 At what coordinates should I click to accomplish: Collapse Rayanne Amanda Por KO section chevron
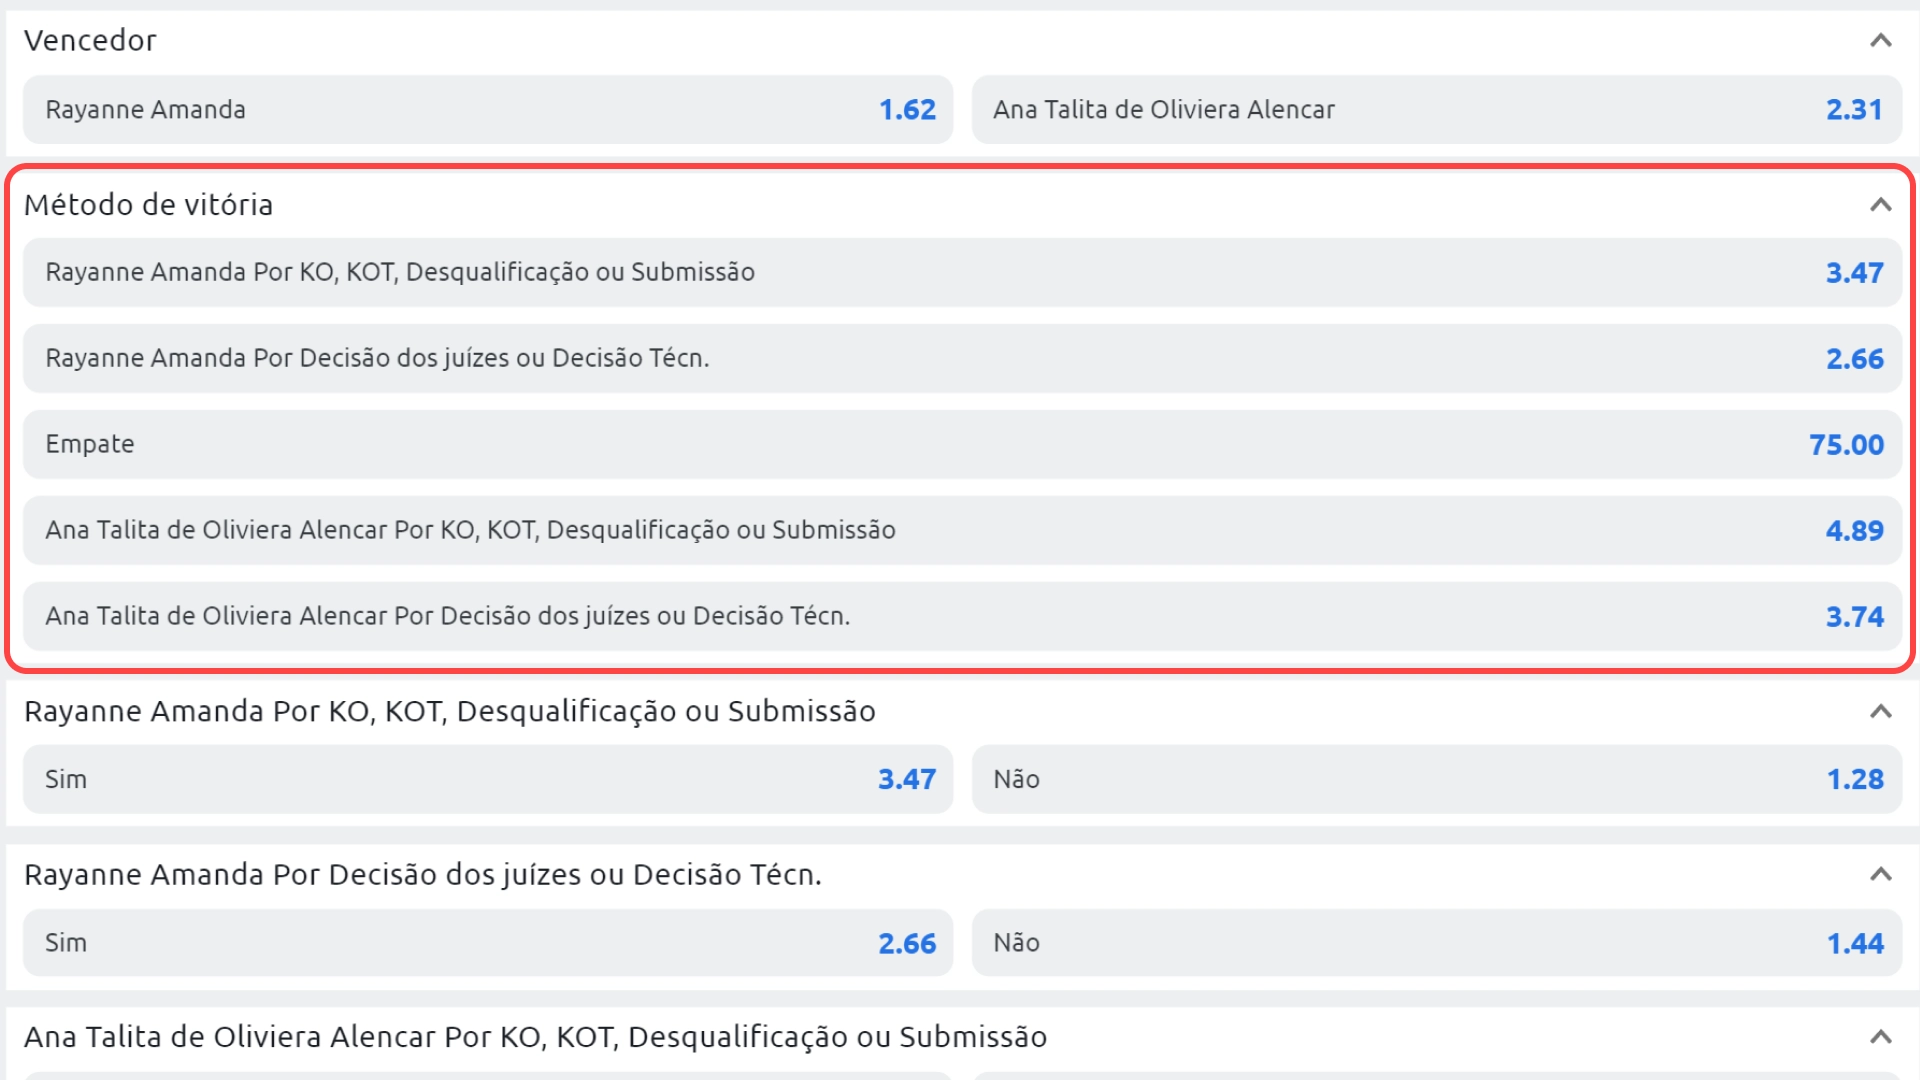(x=1880, y=711)
